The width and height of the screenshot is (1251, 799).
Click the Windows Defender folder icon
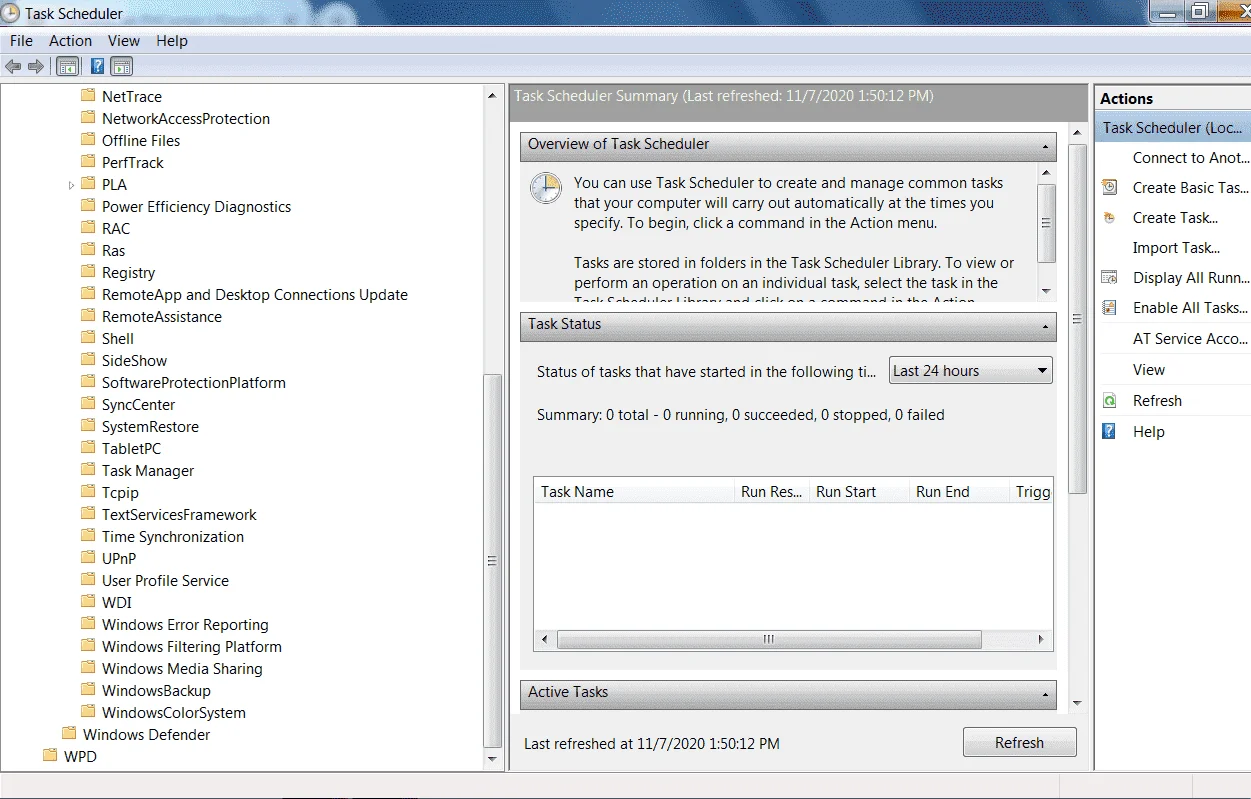pyautogui.click(x=69, y=734)
